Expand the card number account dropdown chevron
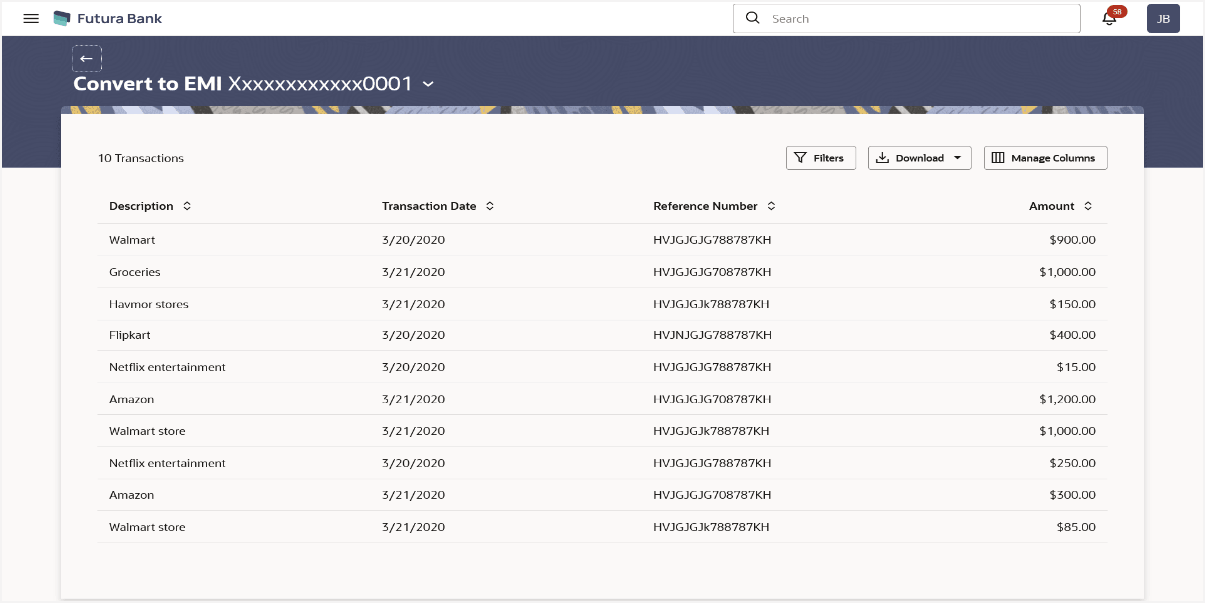The image size is (1205, 603). 428,85
